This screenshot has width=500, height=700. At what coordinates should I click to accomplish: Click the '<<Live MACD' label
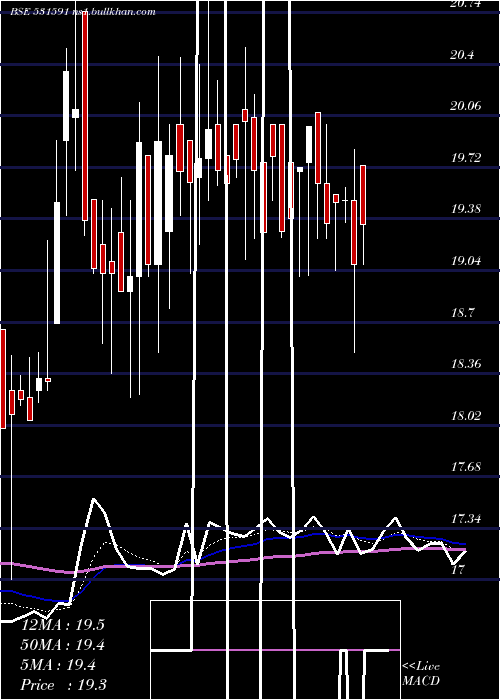tap(421, 673)
